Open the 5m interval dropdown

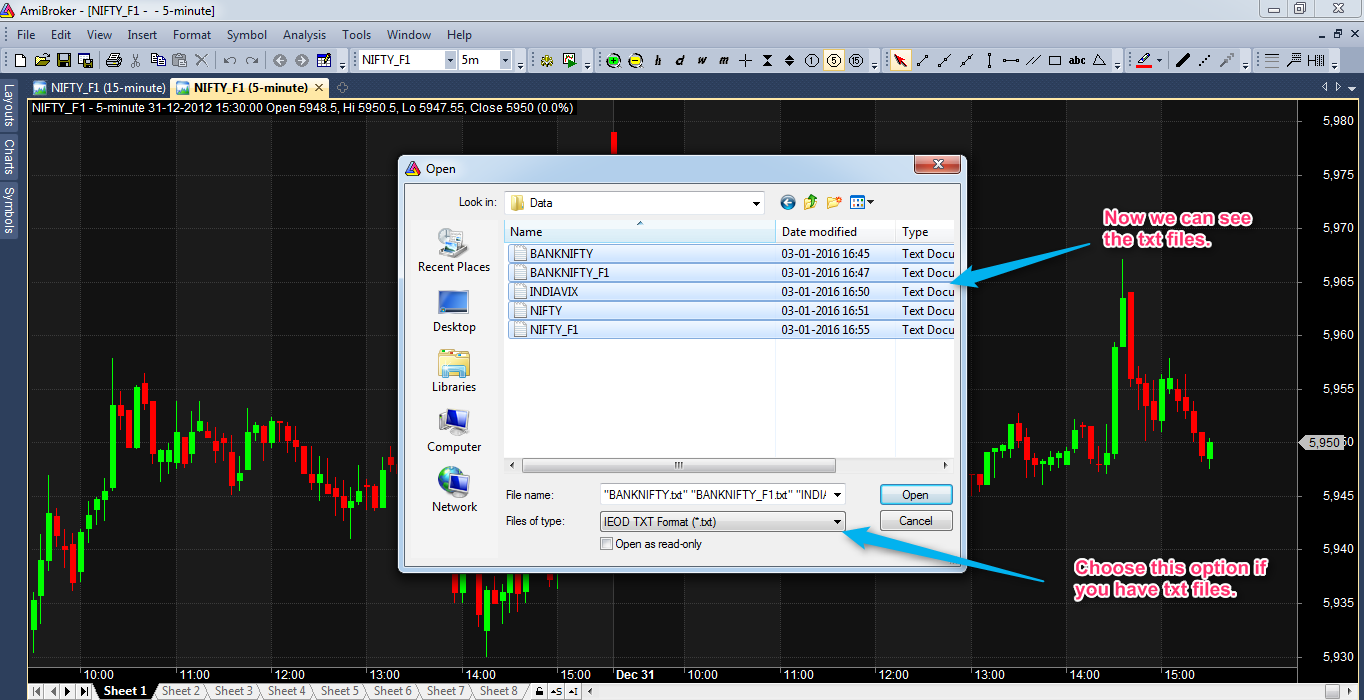505,60
